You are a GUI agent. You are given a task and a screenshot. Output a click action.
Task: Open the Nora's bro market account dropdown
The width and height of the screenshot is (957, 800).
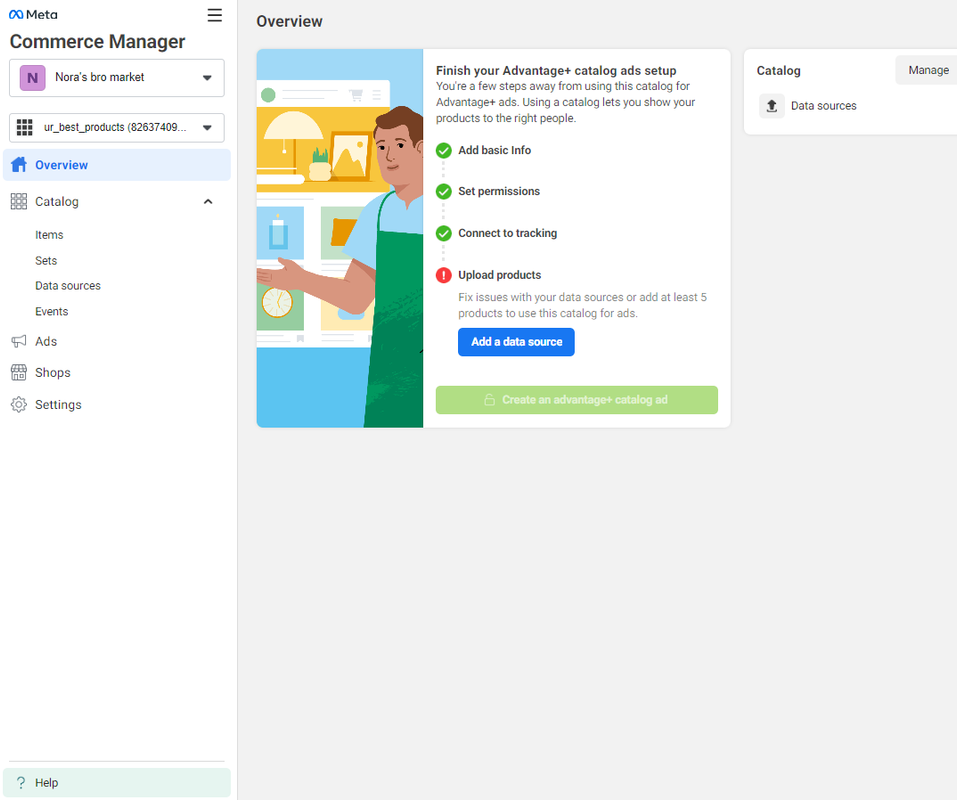tap(117, 78)
